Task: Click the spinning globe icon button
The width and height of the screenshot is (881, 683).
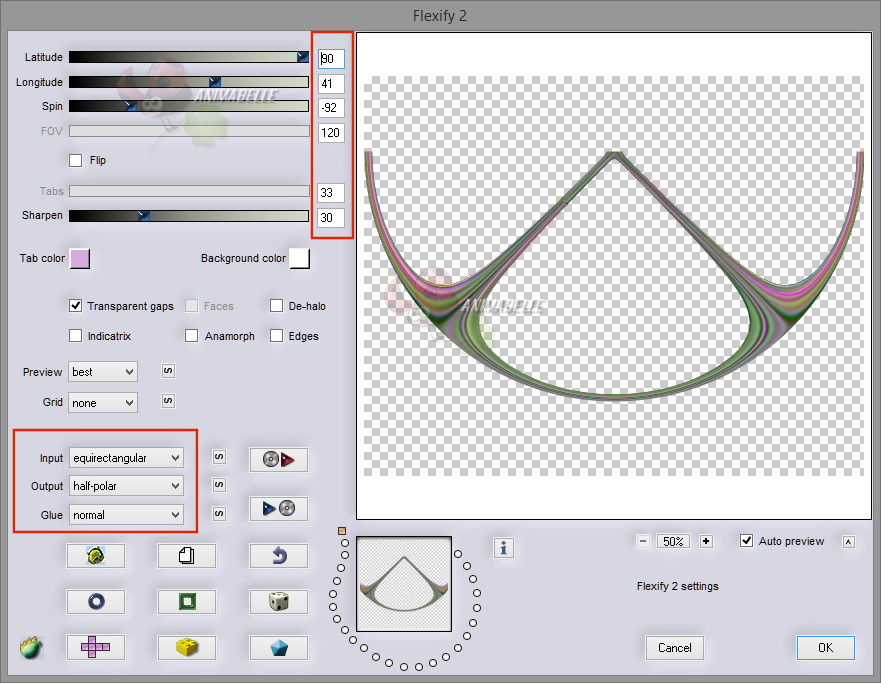Action: pos(96,555)
